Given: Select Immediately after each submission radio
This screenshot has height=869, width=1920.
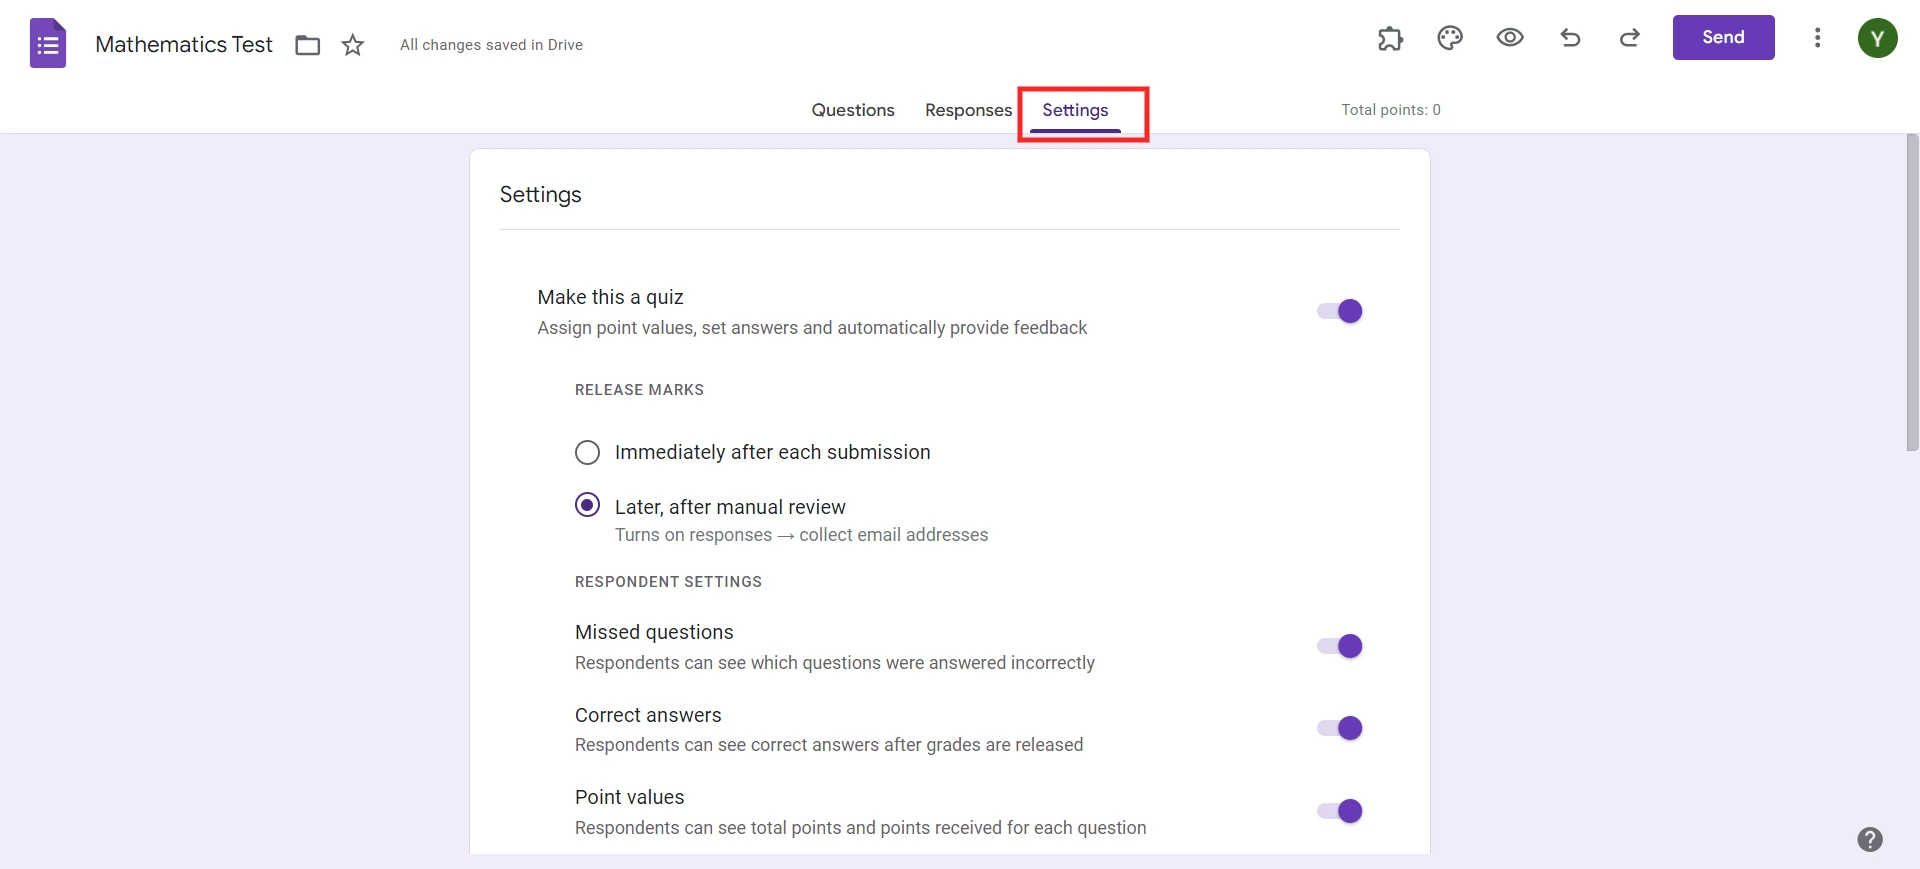Looking at the screenshot, I should [587, 452].
